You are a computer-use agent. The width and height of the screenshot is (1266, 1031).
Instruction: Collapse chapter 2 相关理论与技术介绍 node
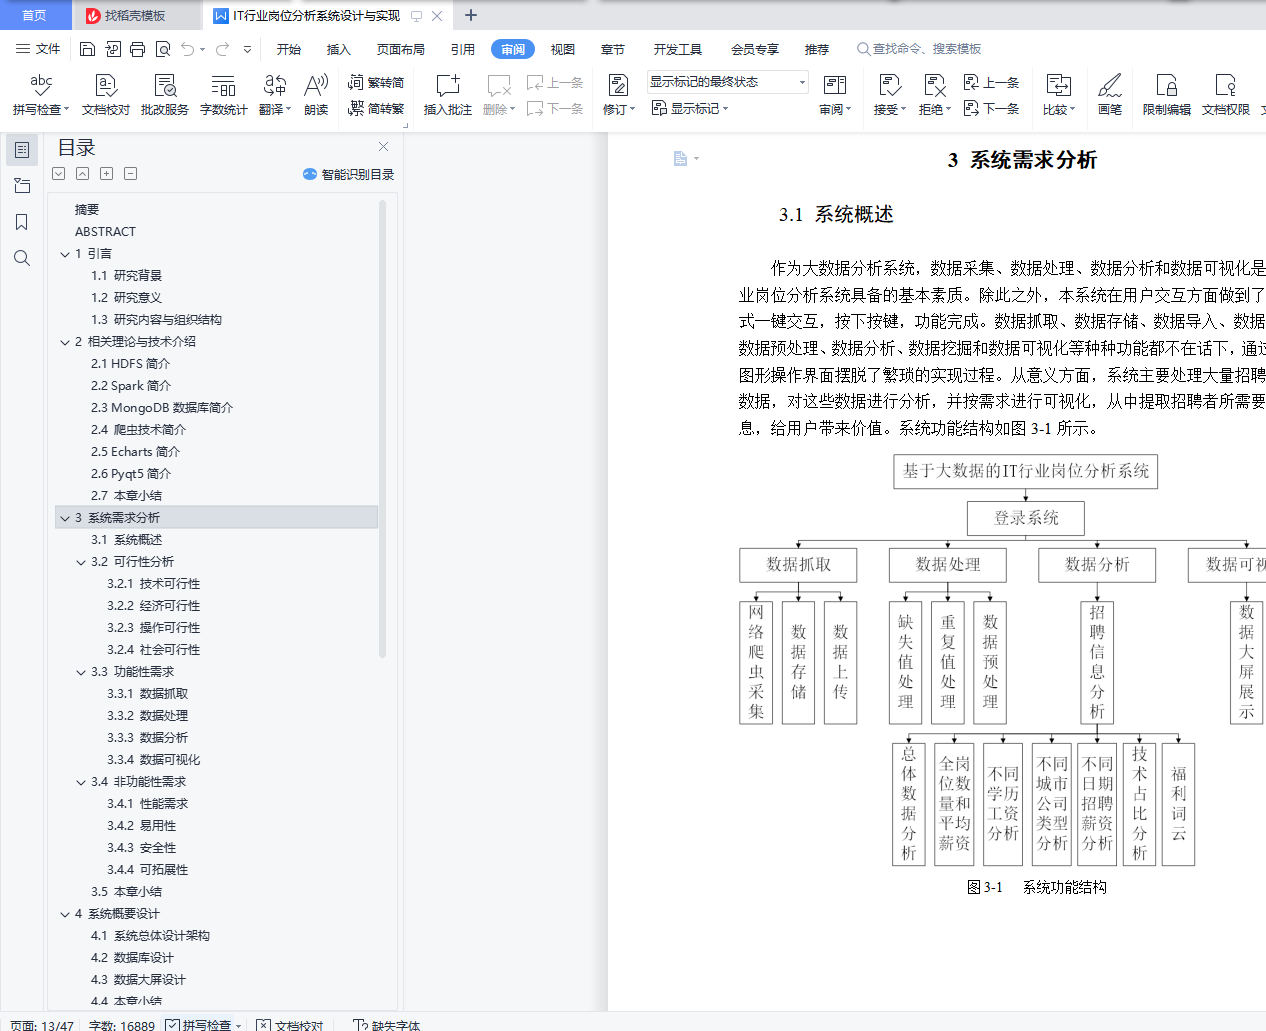pos(65,342)
